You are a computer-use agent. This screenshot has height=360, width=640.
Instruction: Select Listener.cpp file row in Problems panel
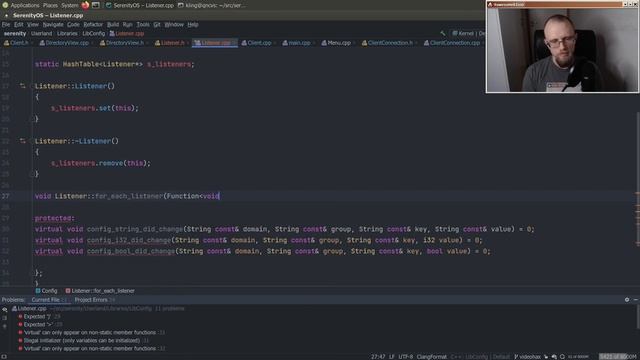pos(98,309)
